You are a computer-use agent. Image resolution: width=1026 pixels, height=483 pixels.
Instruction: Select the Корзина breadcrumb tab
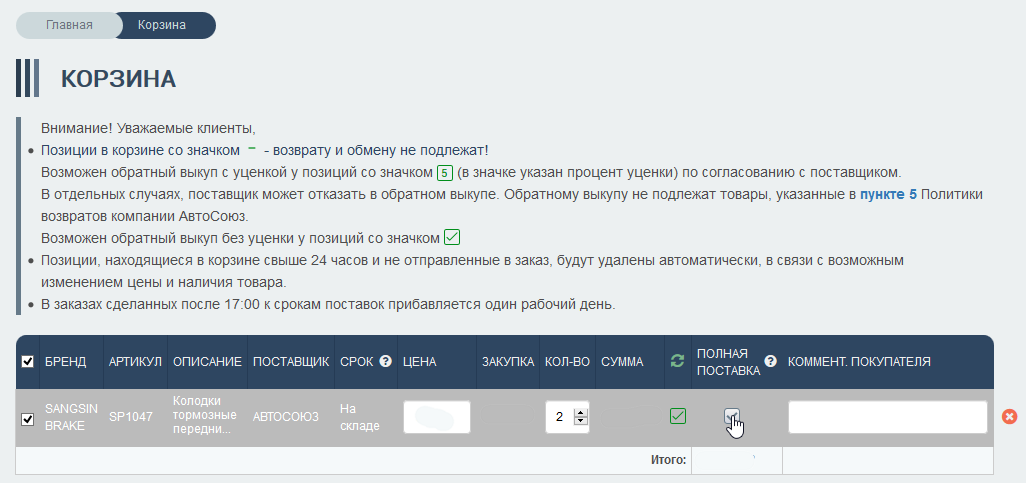(x=161, y=25)
